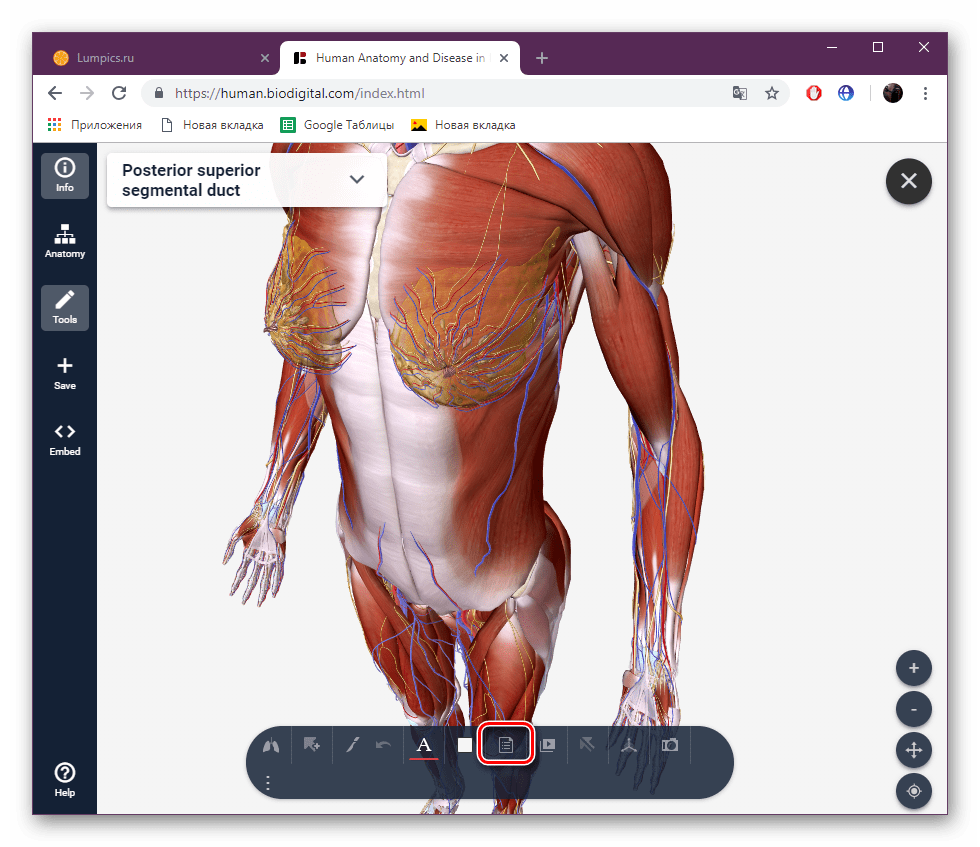
Task: Select the highlighted notes document tool
Action: pyautogui.click(x=506, y=745)
